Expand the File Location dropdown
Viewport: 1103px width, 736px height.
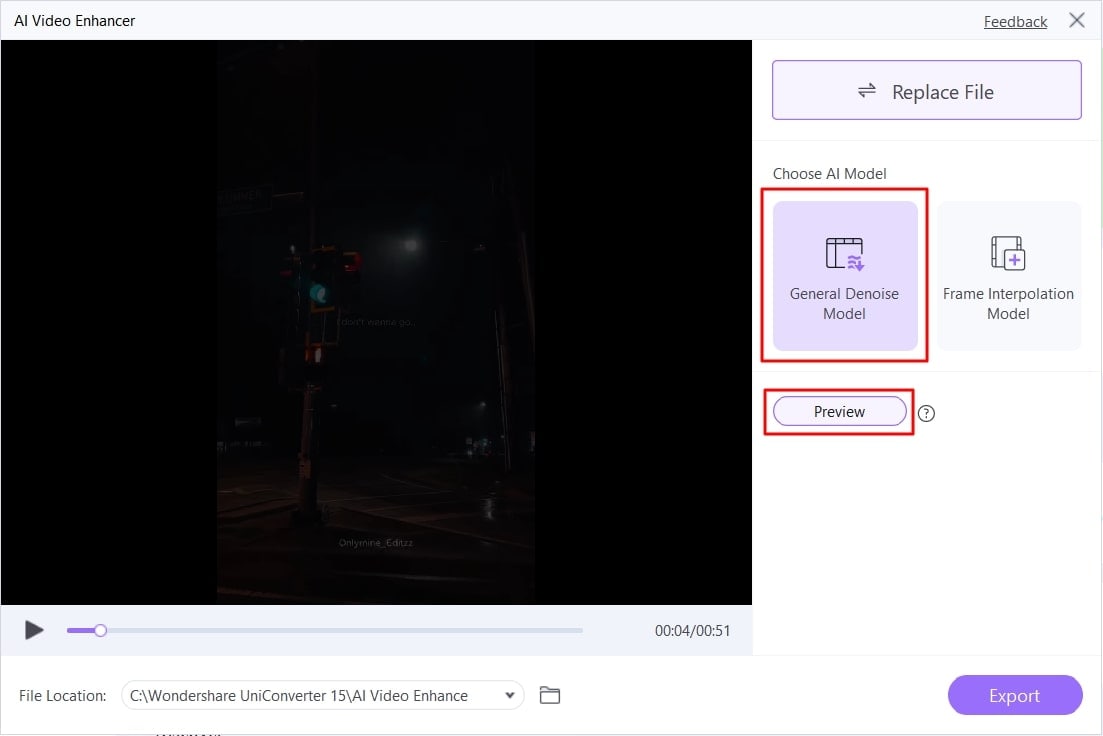[x=509, y=695]
